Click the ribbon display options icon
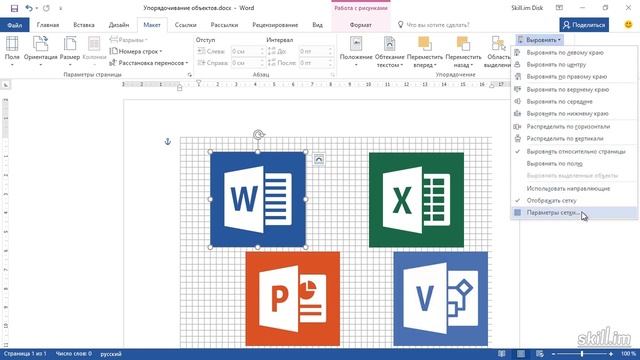640x360 pixels. (559, 8)
